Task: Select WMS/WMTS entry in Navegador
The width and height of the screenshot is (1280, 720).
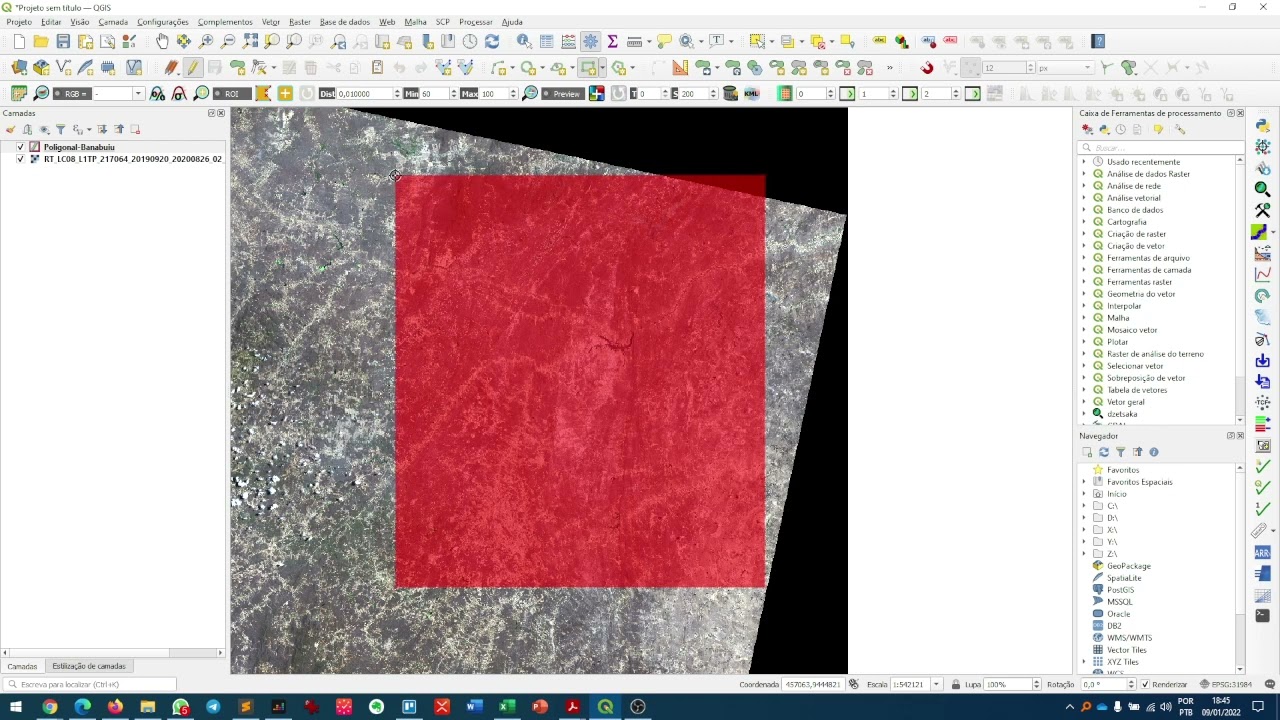Action: coord(1129,638)
